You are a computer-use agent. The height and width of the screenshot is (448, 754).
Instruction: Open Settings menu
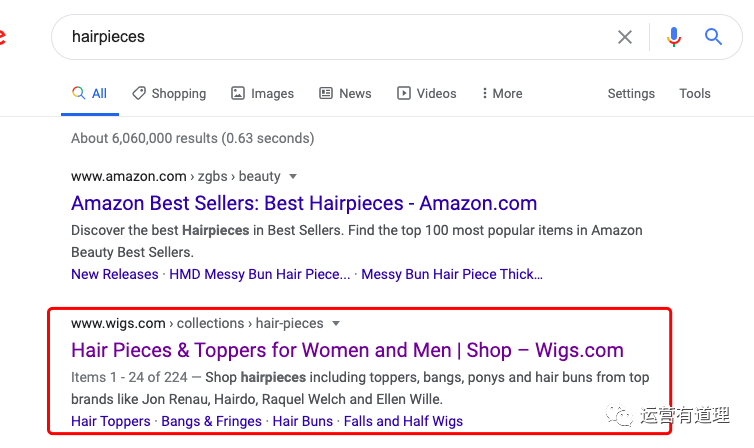pos(631,93)
